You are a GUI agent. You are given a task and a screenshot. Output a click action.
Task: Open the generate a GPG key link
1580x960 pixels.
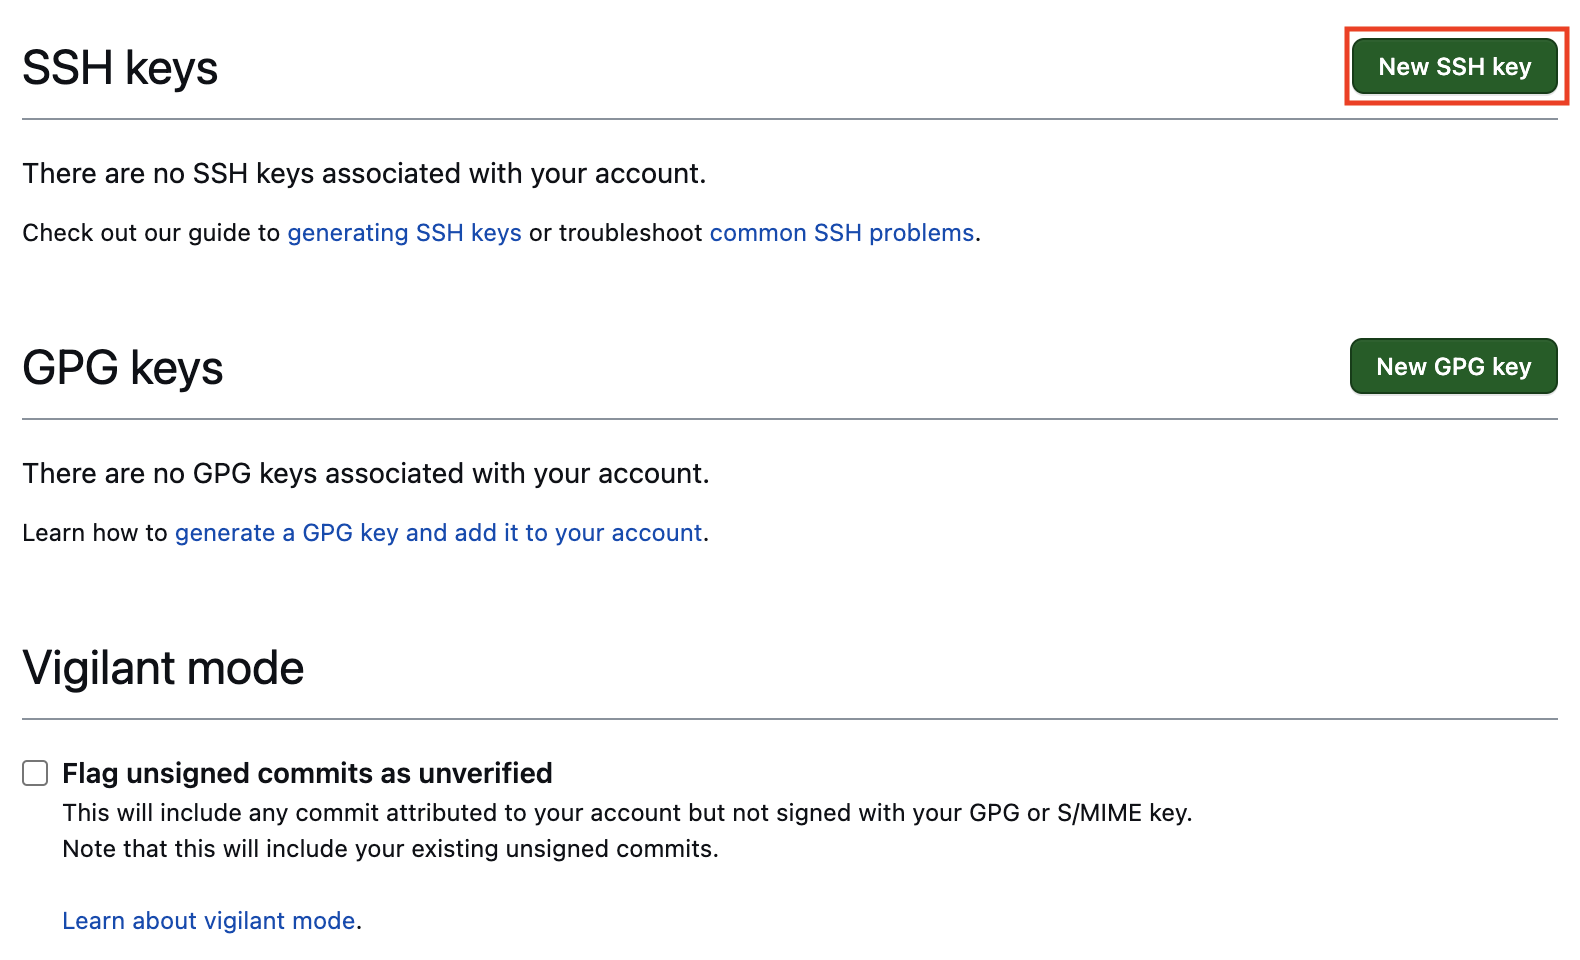point(438,533)
